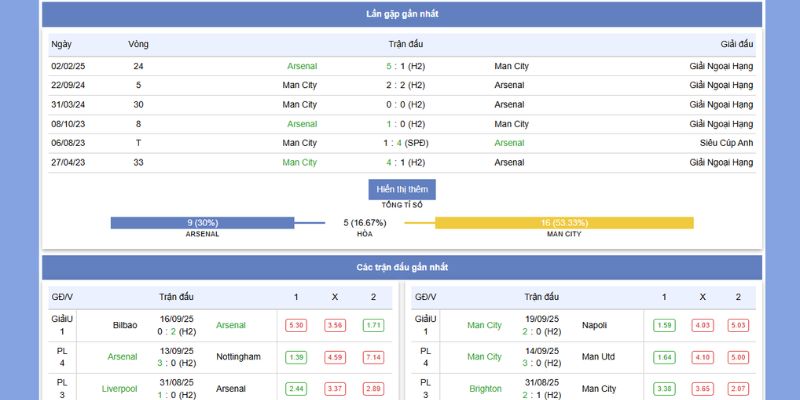Pick the 3.38 odds for Brighton
Screen dimensions: 800x400
[664, 388]
